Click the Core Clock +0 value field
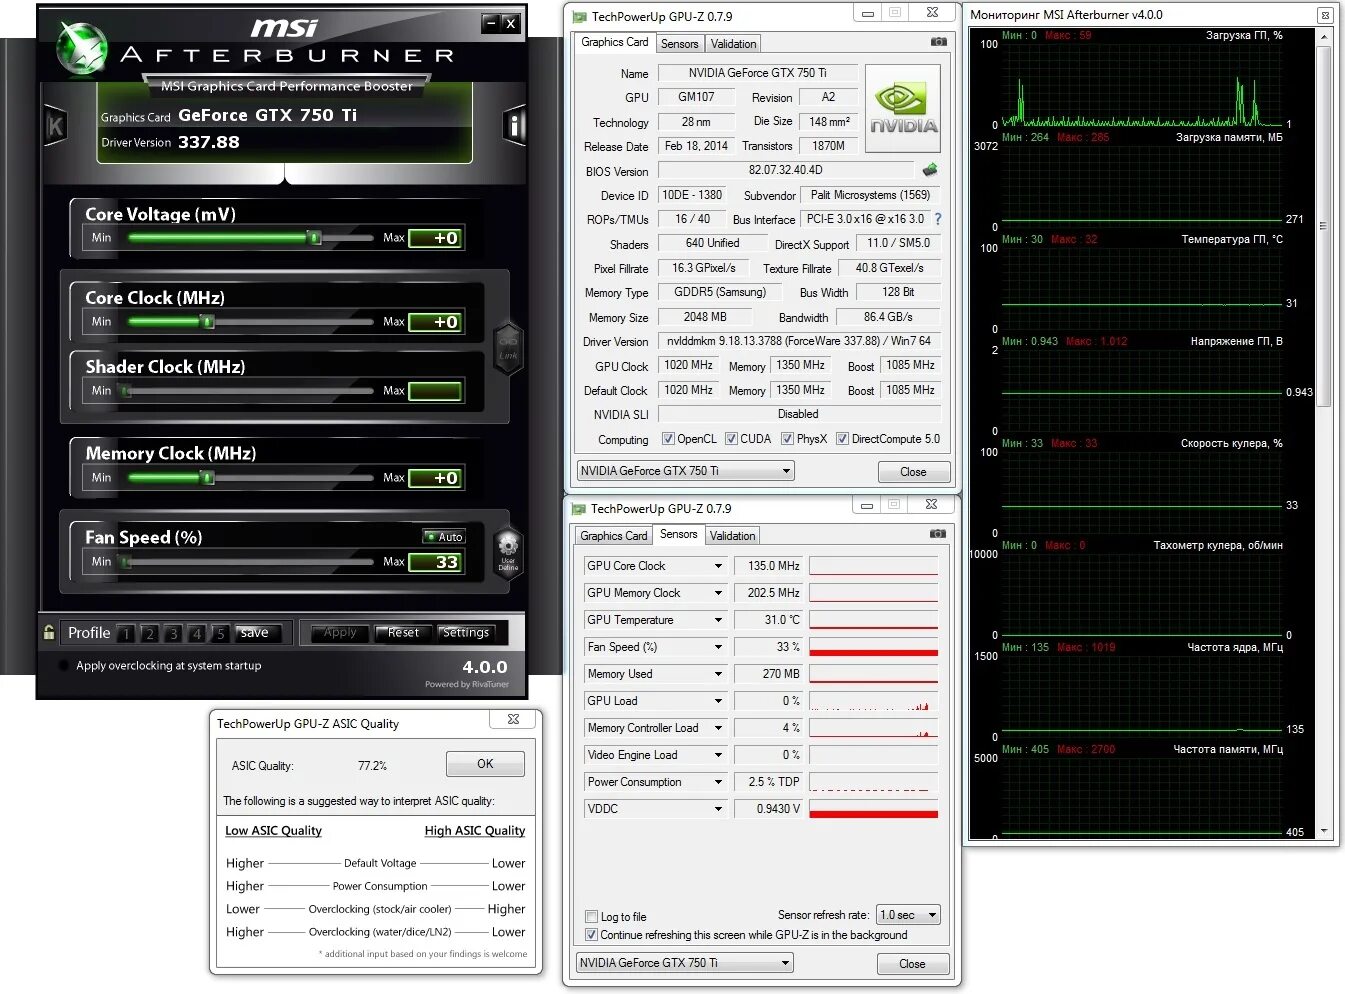This screenshot has height=994, width=1345. pyautogui.click(x=436, y=322)
